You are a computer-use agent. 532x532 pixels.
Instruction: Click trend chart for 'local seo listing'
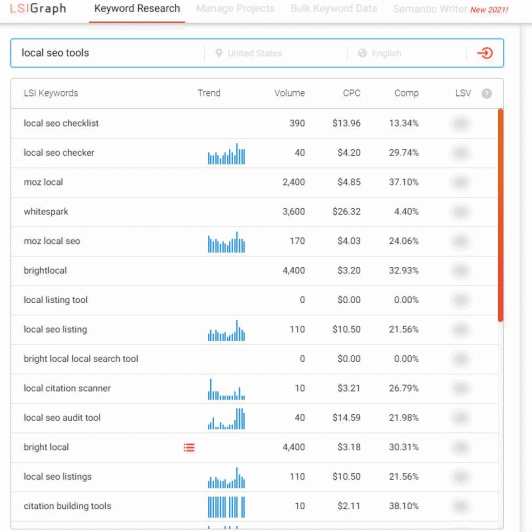click(226, 330)
